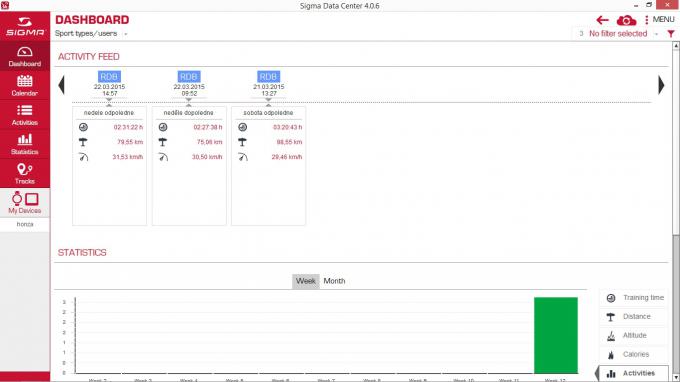
Task: Open the Dashboard sidebar section
Action: (25, 56)
